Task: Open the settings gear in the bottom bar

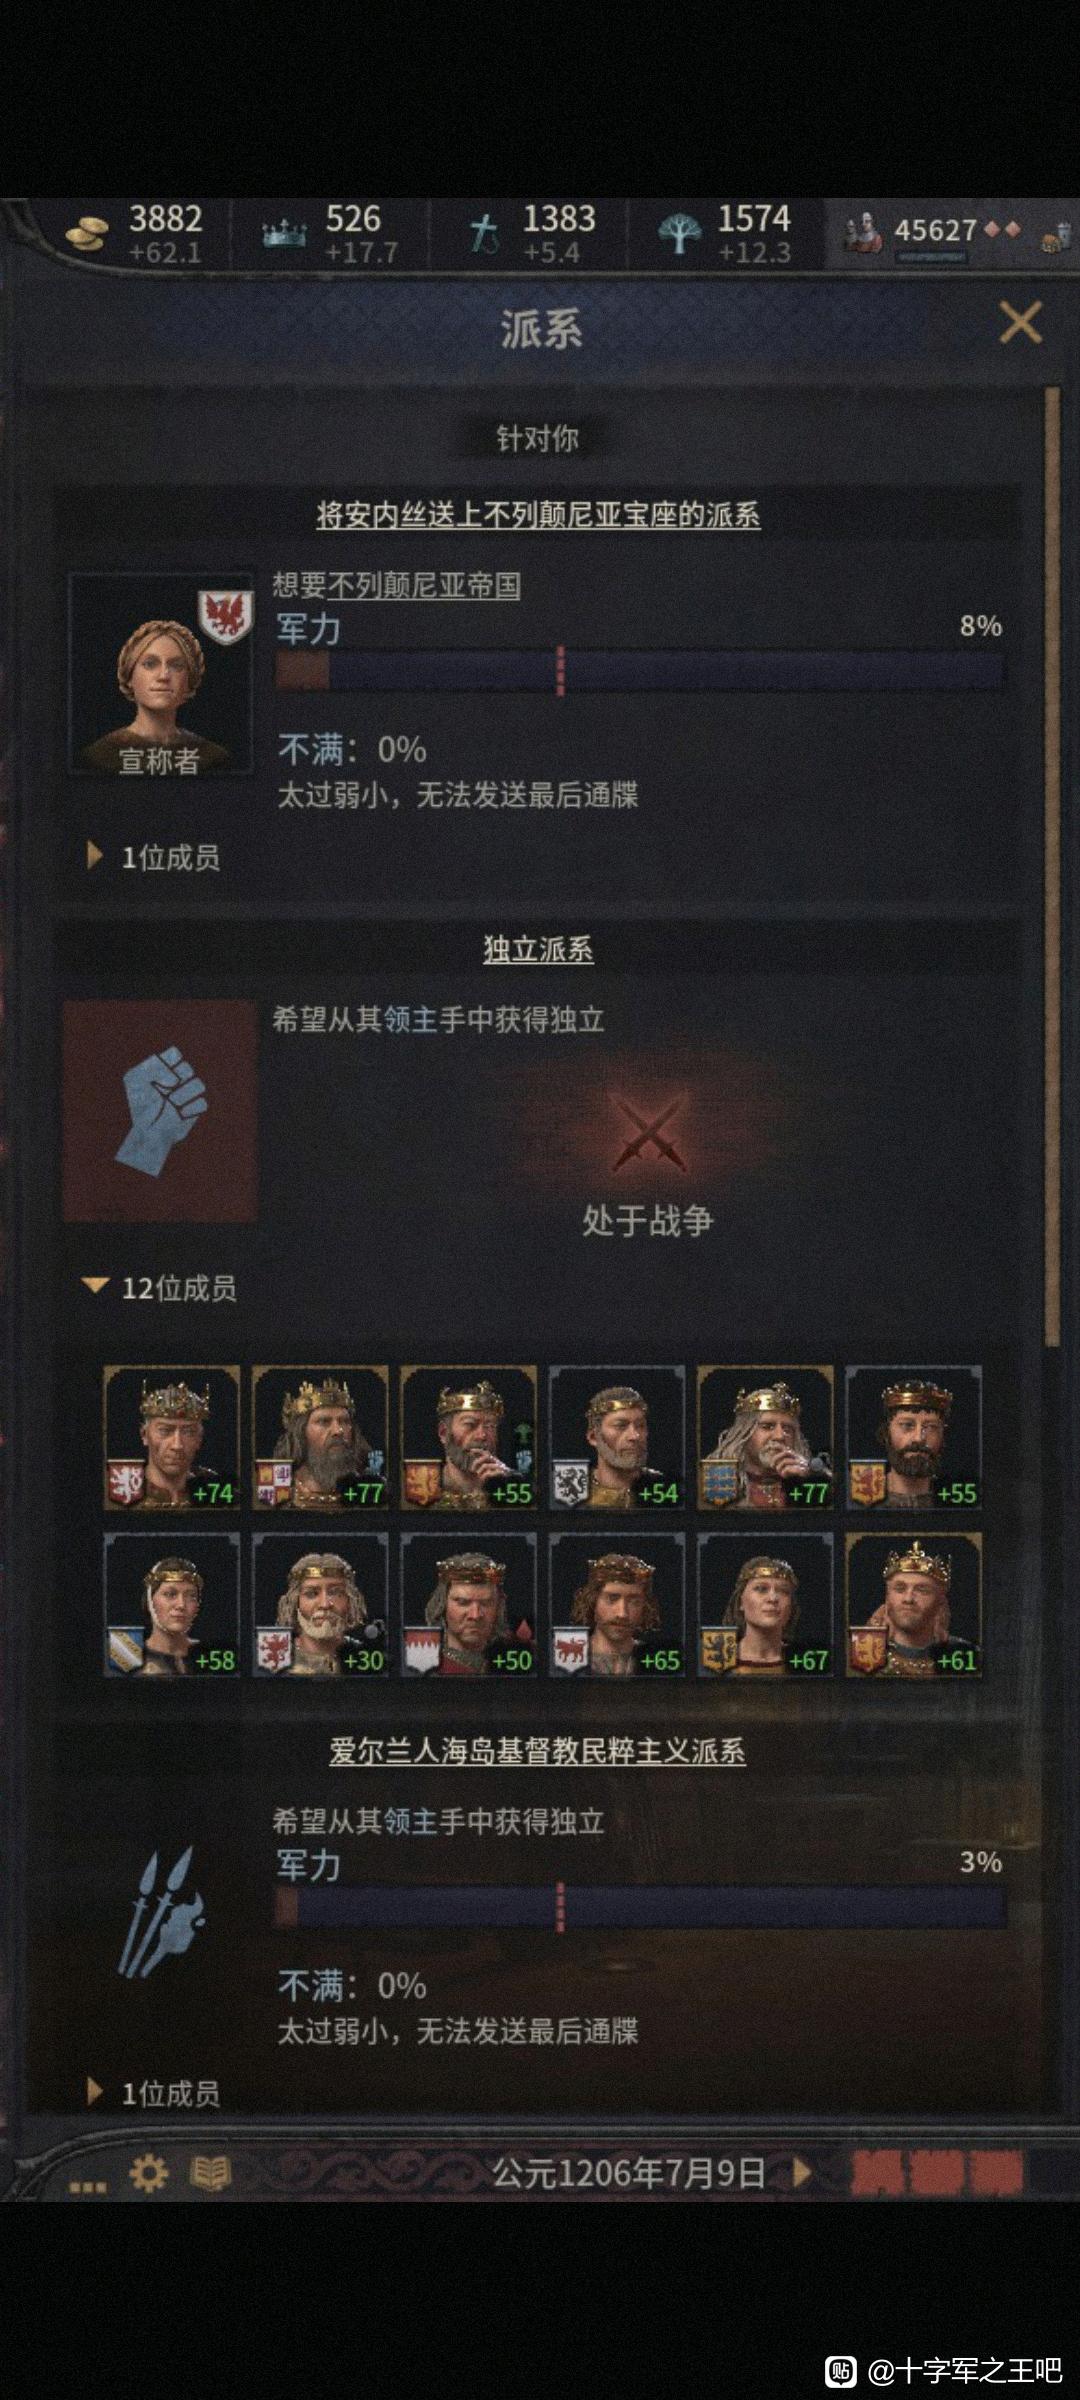Action: click(x=149, y=2173)
